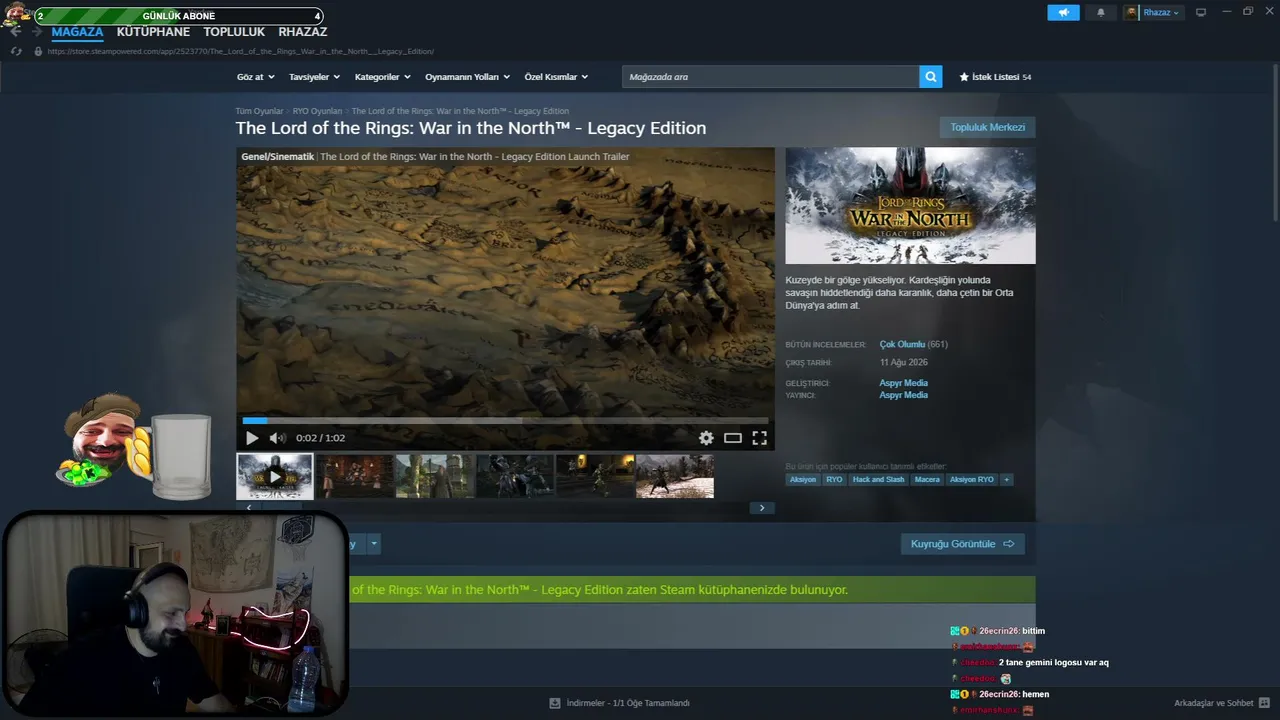Expand the Kategoriler menu
Image resolution: width=1280 pixels, height=720 pixels.
pos(382,77)
